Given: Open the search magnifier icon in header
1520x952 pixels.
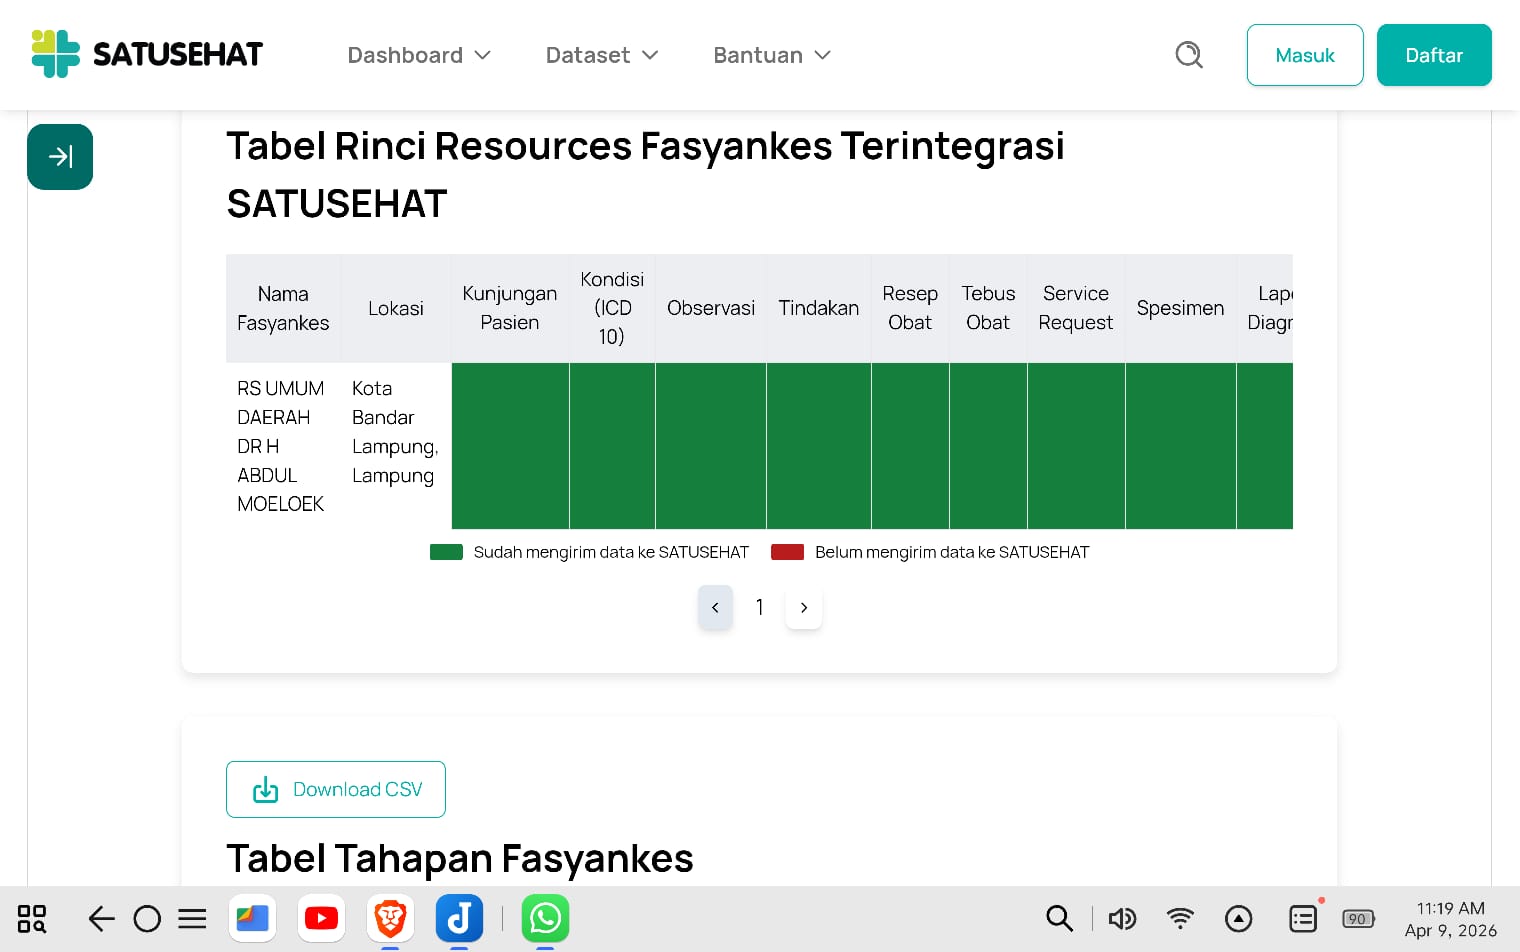Looking at the screenshot, I should 1188,55.
